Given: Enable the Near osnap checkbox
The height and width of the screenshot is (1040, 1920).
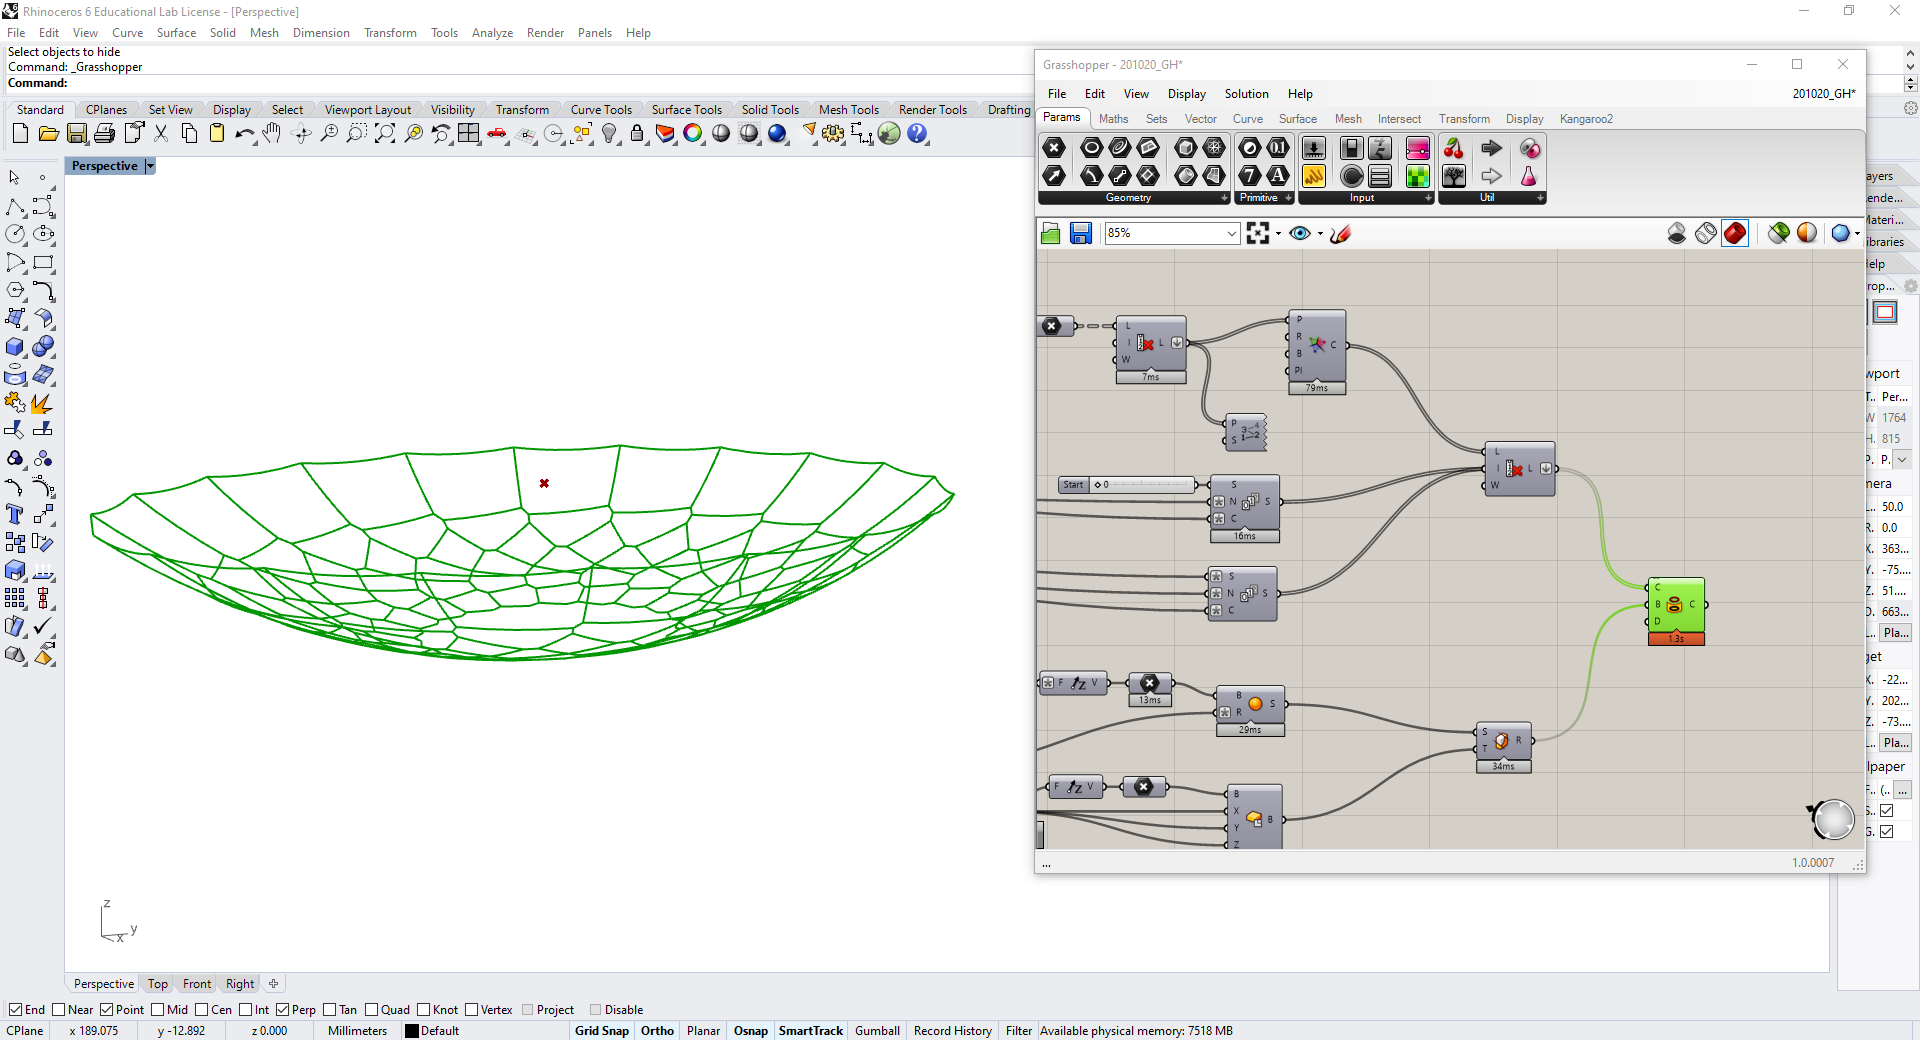Looking at the screenshot, I should 59,1010.
